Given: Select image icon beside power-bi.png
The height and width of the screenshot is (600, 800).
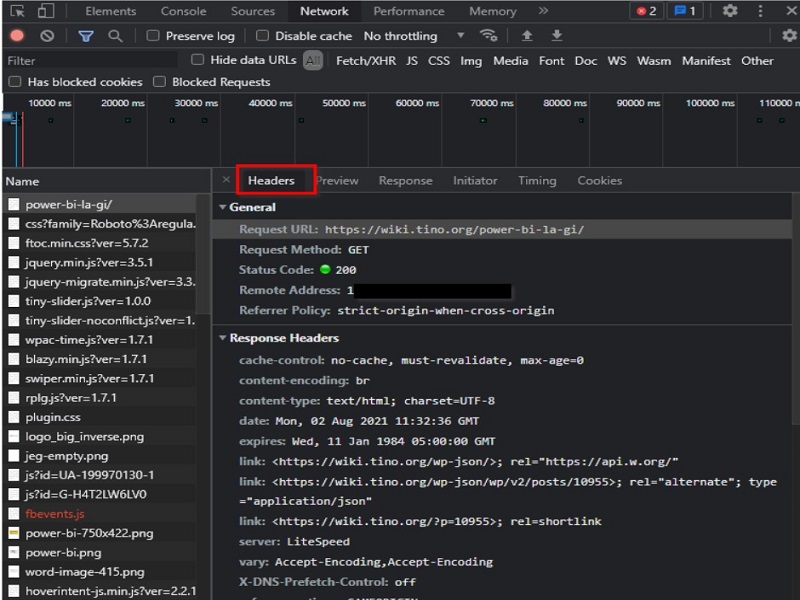Looking at the screenshot, I should click(x=14, y=553).
